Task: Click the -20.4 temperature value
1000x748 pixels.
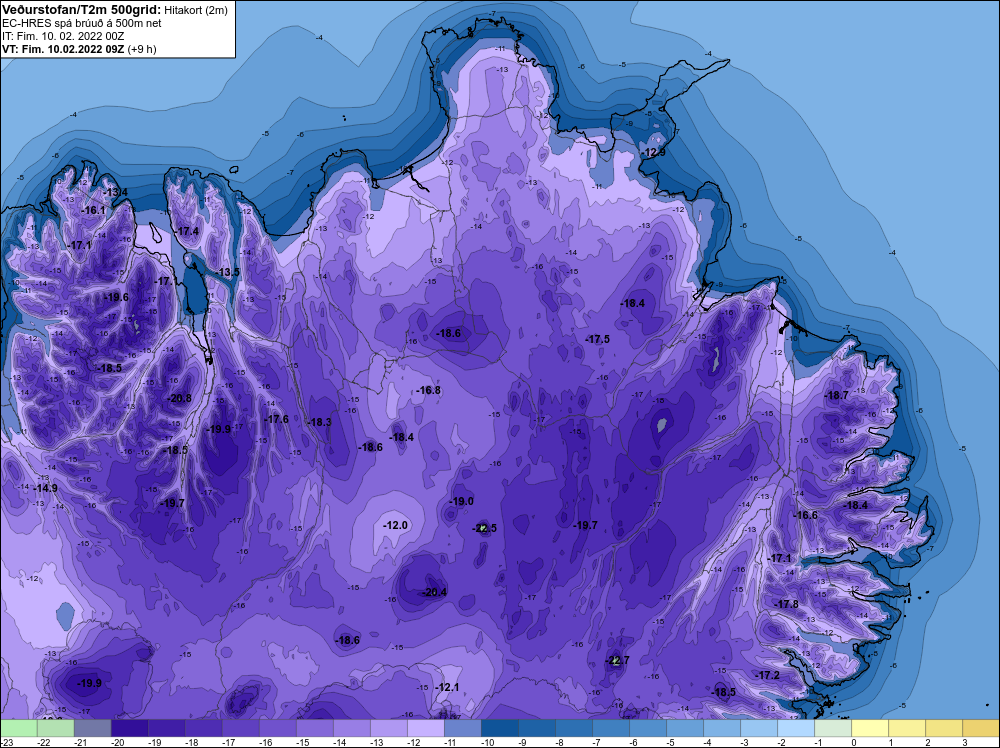Action: [434, 592]
